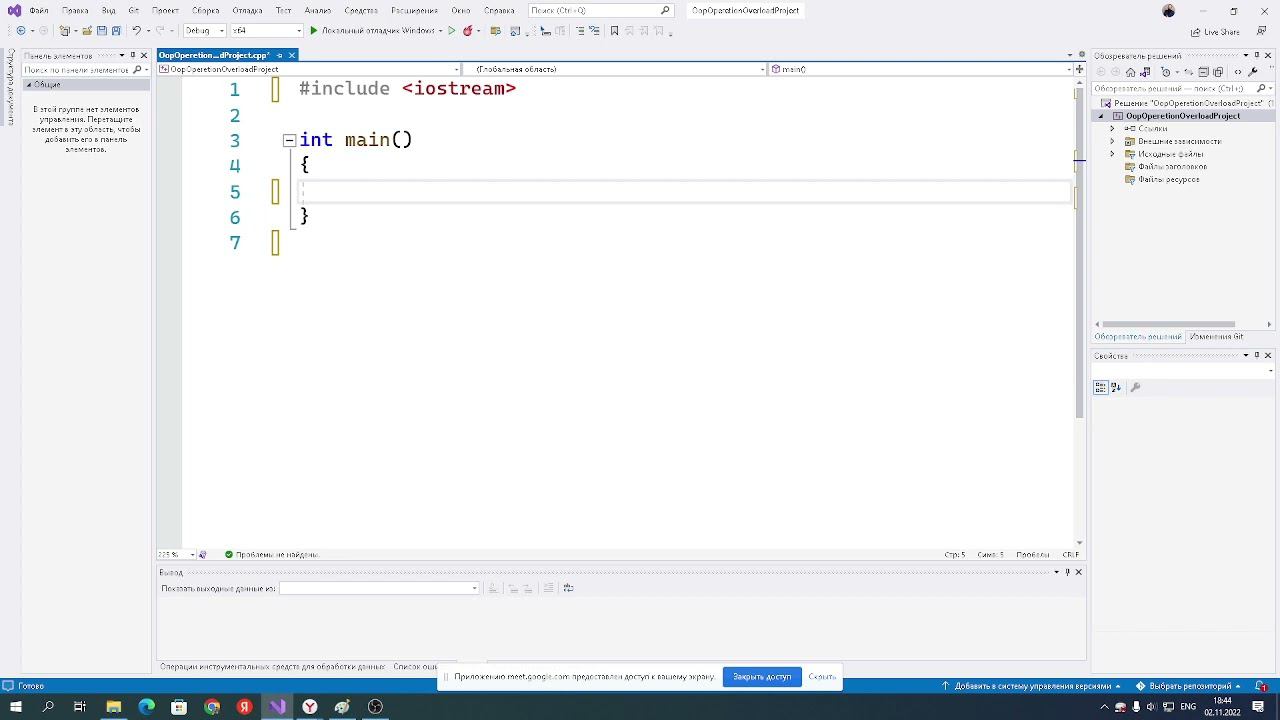
Task: Toggle word wrap icon in Output panel
Action: click(x=569, y=588)
